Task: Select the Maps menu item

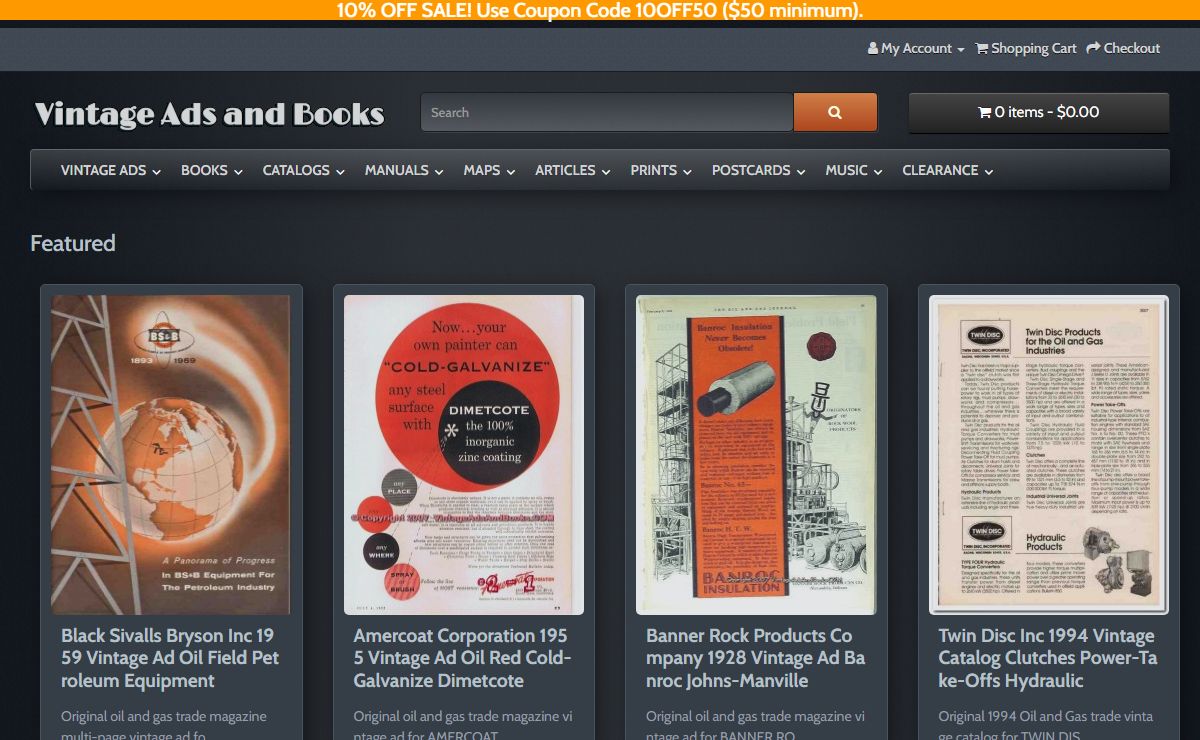Action: pyautogui.click(x=489, y=170)
